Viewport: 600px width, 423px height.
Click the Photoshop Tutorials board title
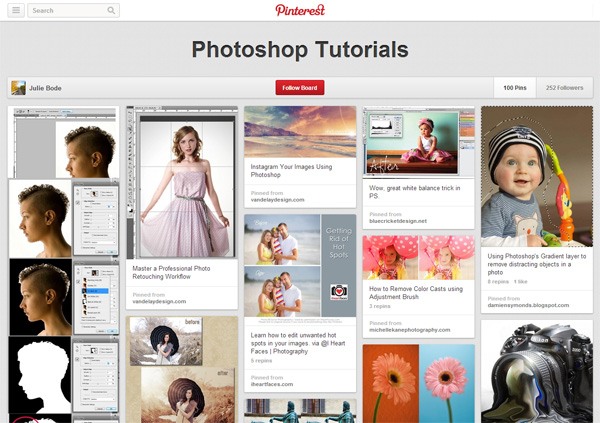(x=300, y=50)
